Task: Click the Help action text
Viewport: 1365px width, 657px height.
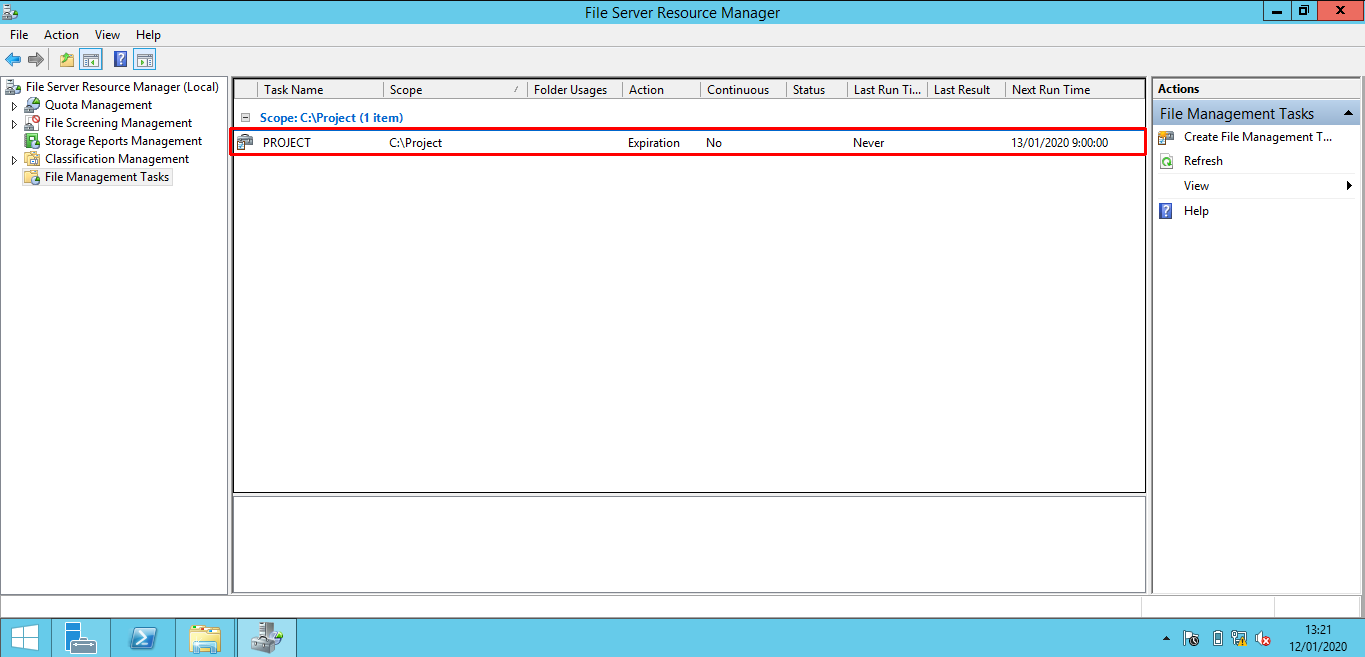Action: 1196,211
